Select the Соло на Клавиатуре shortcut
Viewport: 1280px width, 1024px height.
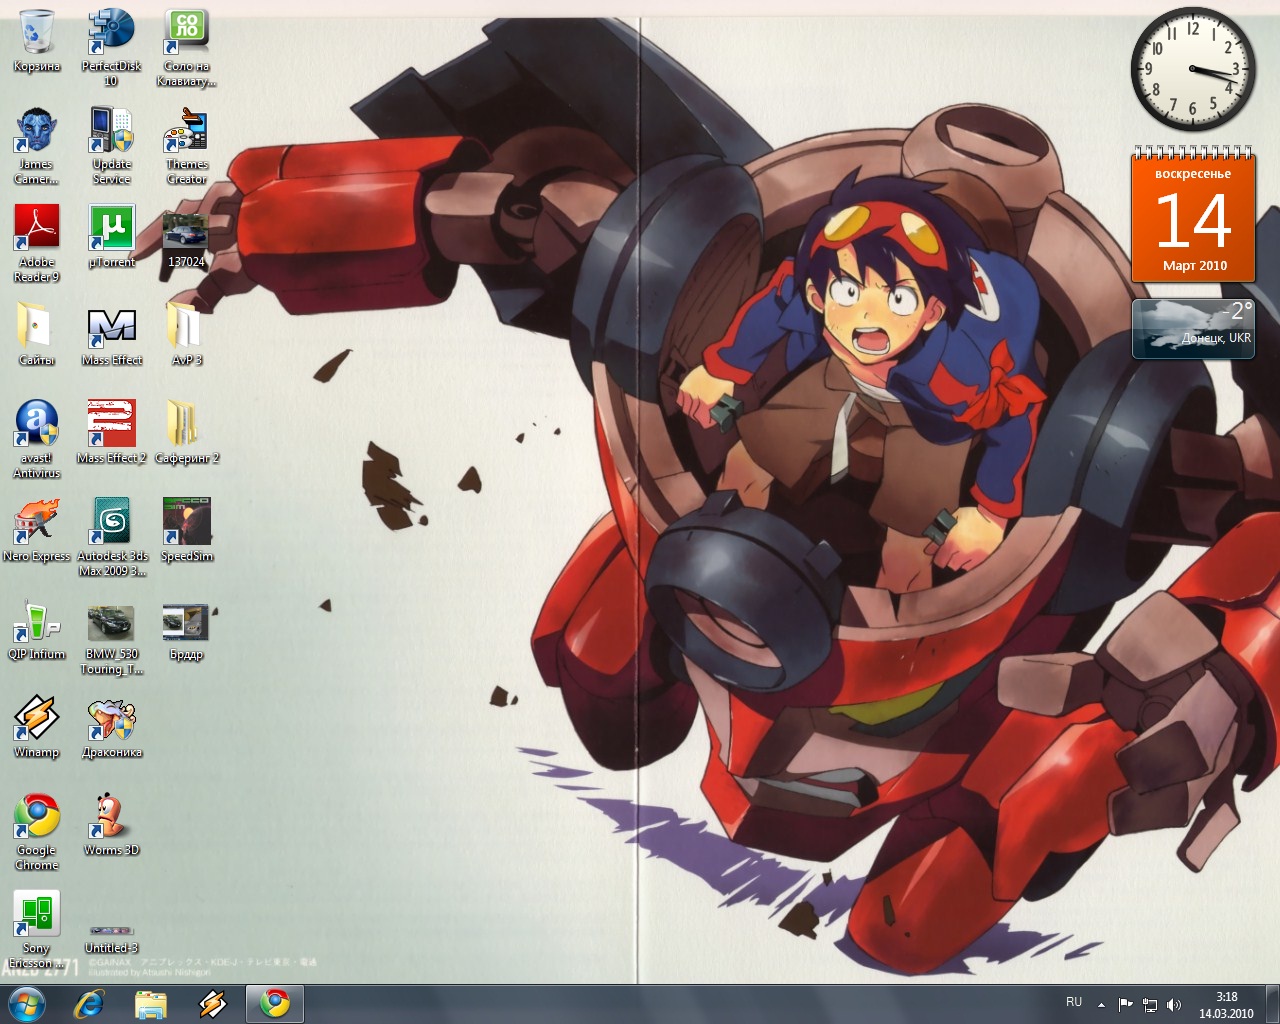pos(186,46)
